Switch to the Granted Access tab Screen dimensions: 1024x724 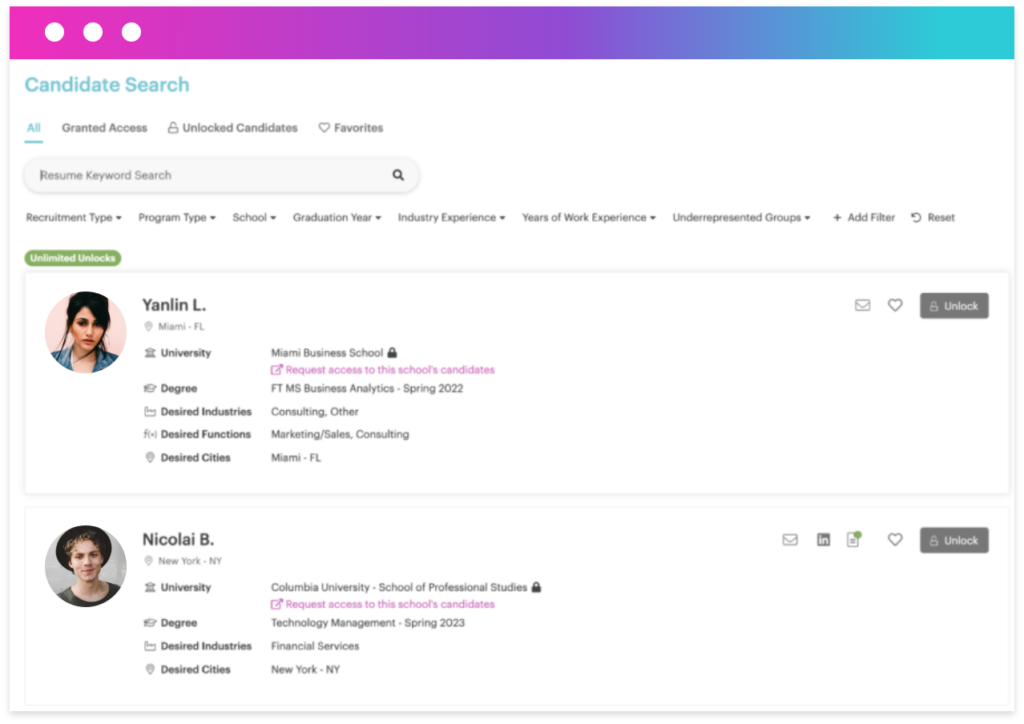point(104,128)
